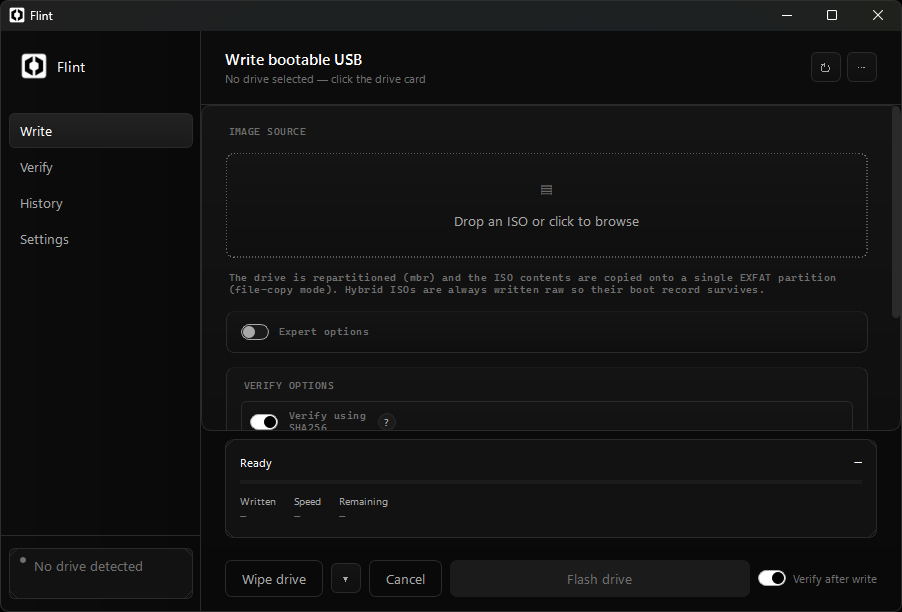The height and width of the screenshot is (612, 902).
Task: Maximize the Flint window
Action: click(832, 15)
